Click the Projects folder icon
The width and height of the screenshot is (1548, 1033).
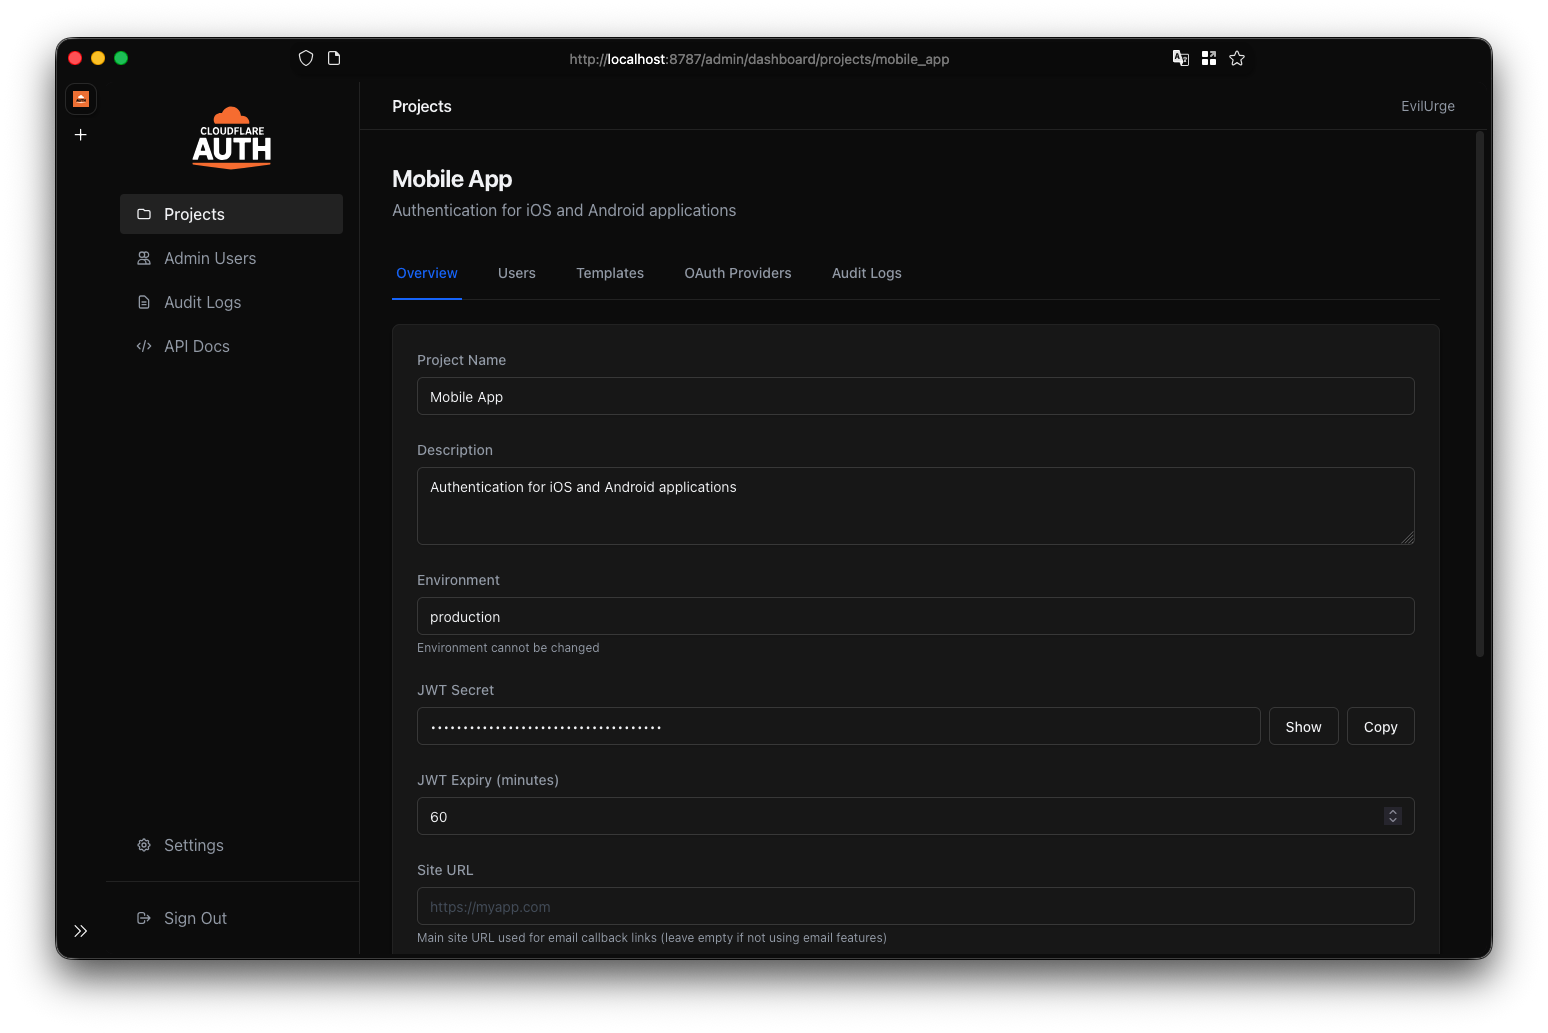(144, 214)
